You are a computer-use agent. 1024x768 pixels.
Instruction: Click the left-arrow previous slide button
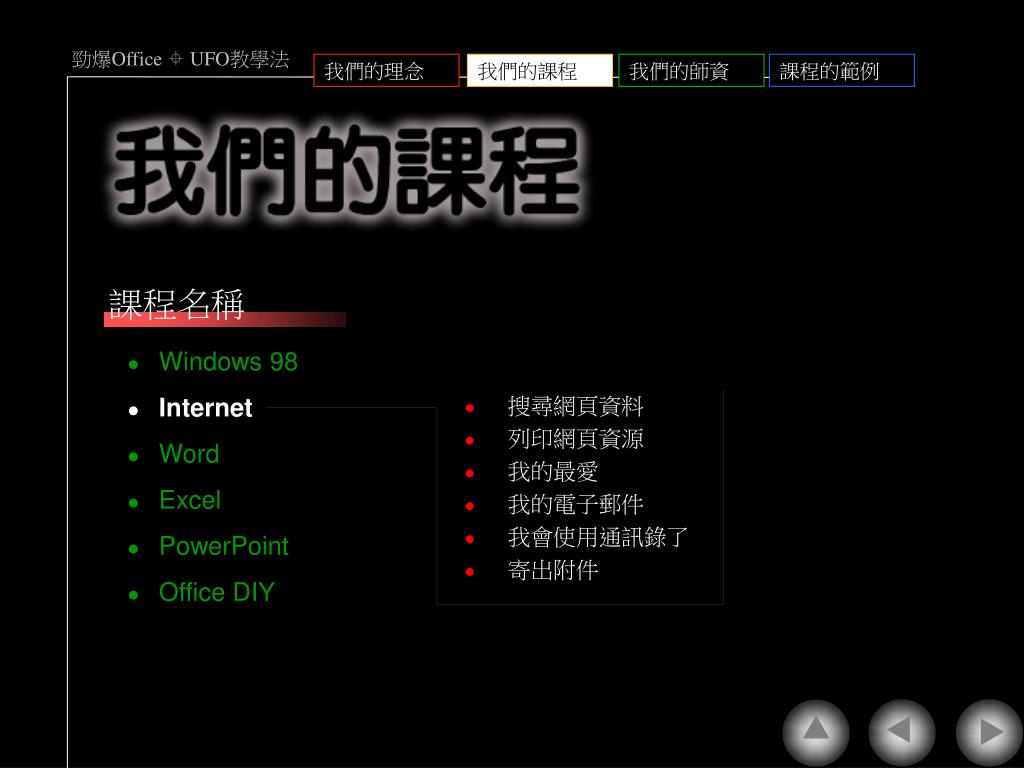click(902, 732)
